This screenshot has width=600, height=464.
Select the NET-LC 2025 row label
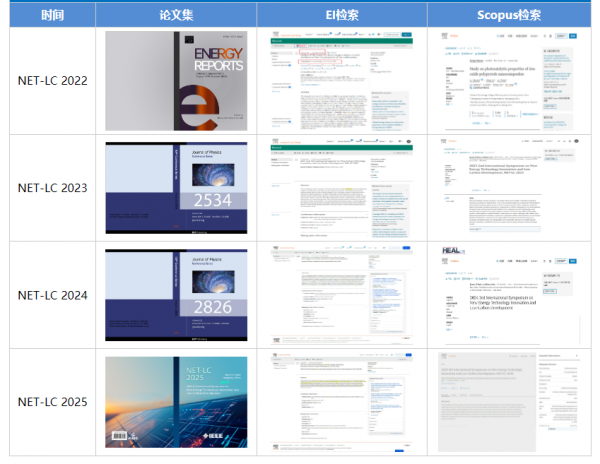pyautogui.click(x=52, y=401)
